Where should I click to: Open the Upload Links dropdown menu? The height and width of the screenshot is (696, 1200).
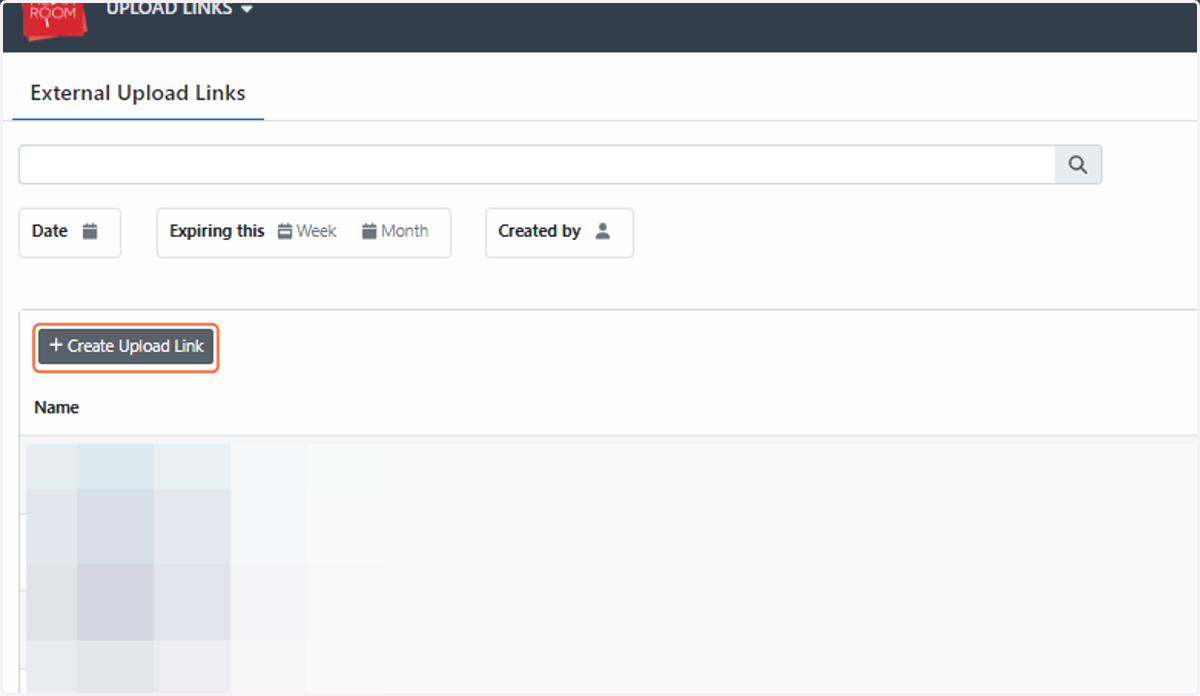pyautogui.click(x=179, y=10)
